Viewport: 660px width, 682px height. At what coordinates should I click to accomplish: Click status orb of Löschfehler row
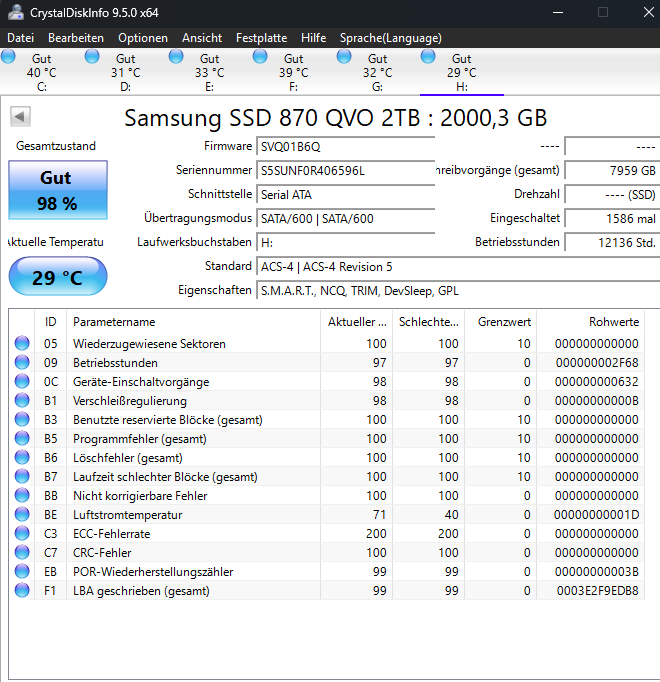[22, 457]
